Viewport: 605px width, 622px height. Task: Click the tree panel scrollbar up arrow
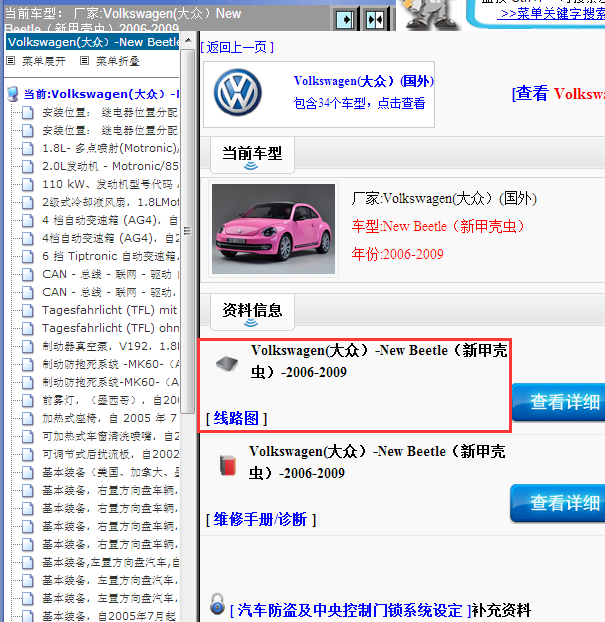pos(188,40)
